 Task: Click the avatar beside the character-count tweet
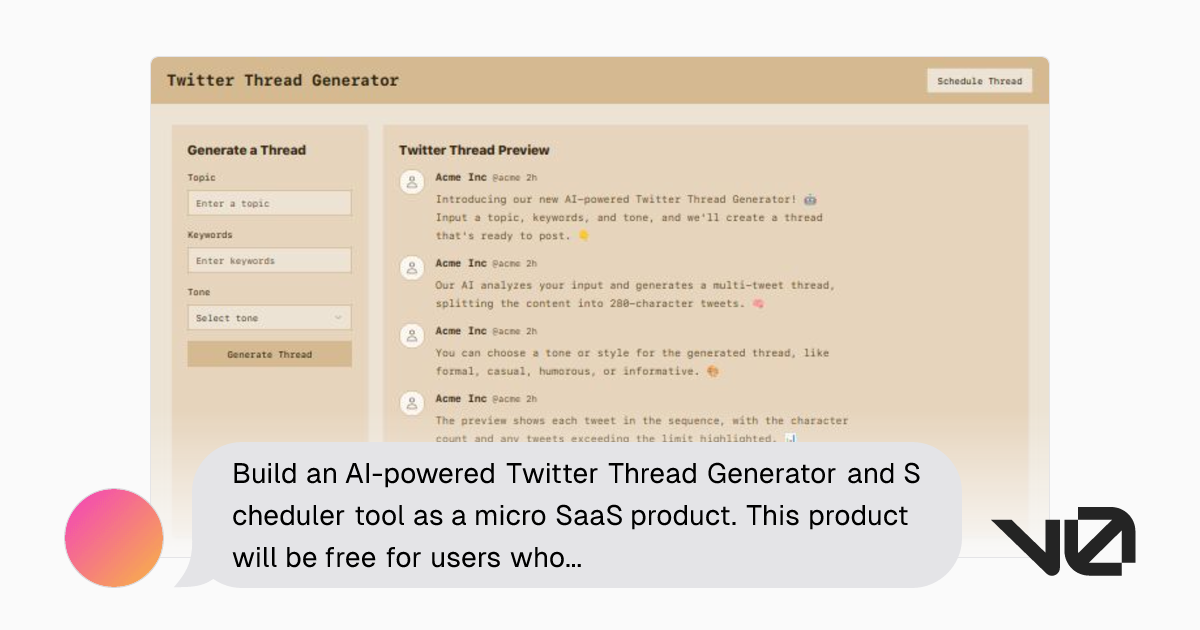[x=411, y=403]
